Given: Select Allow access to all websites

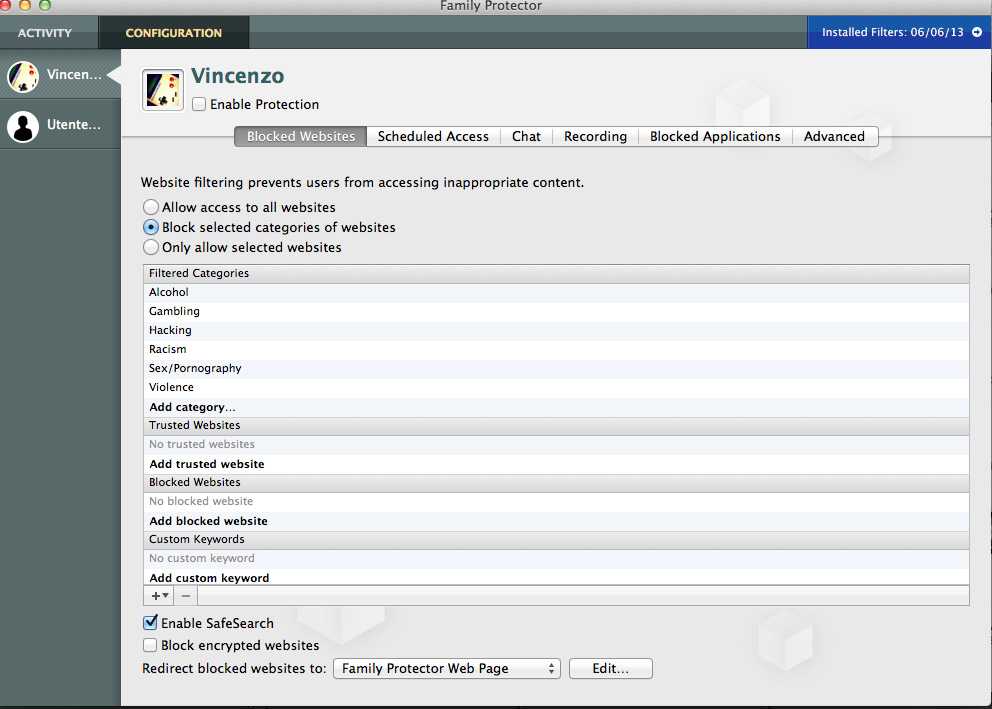Looking at the screenshot, I should [151, 207].
